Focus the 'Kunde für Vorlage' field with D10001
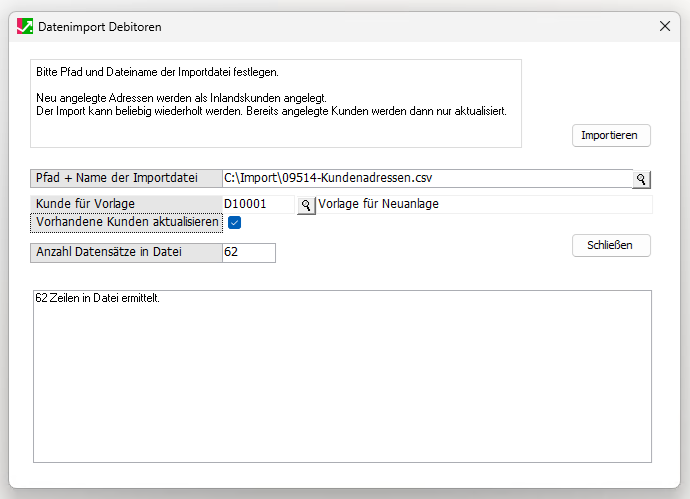Image resolution: width=690 pixels, height=499 pixels. pyautogui.click(x=258, y=204)
